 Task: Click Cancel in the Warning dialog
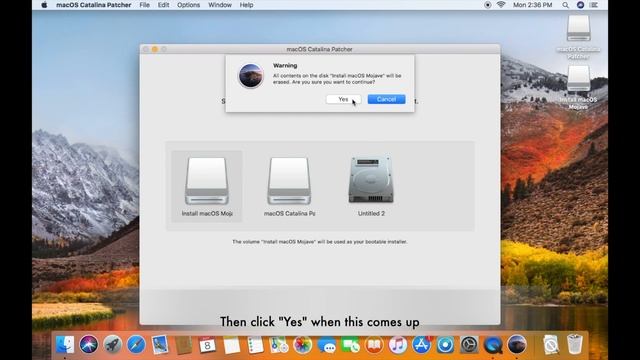(386, 99)
